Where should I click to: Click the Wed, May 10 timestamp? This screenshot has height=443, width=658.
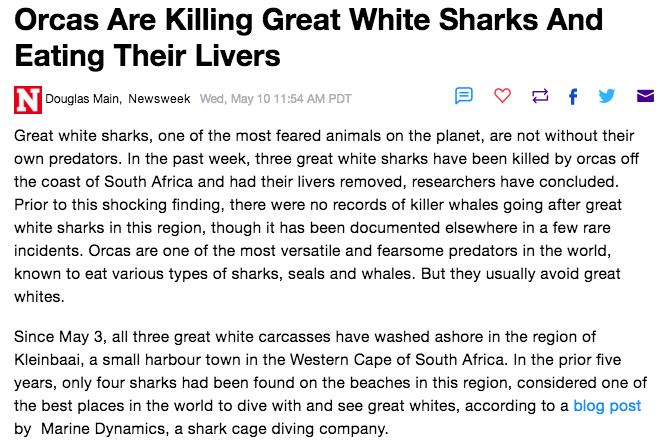point(275,99)
